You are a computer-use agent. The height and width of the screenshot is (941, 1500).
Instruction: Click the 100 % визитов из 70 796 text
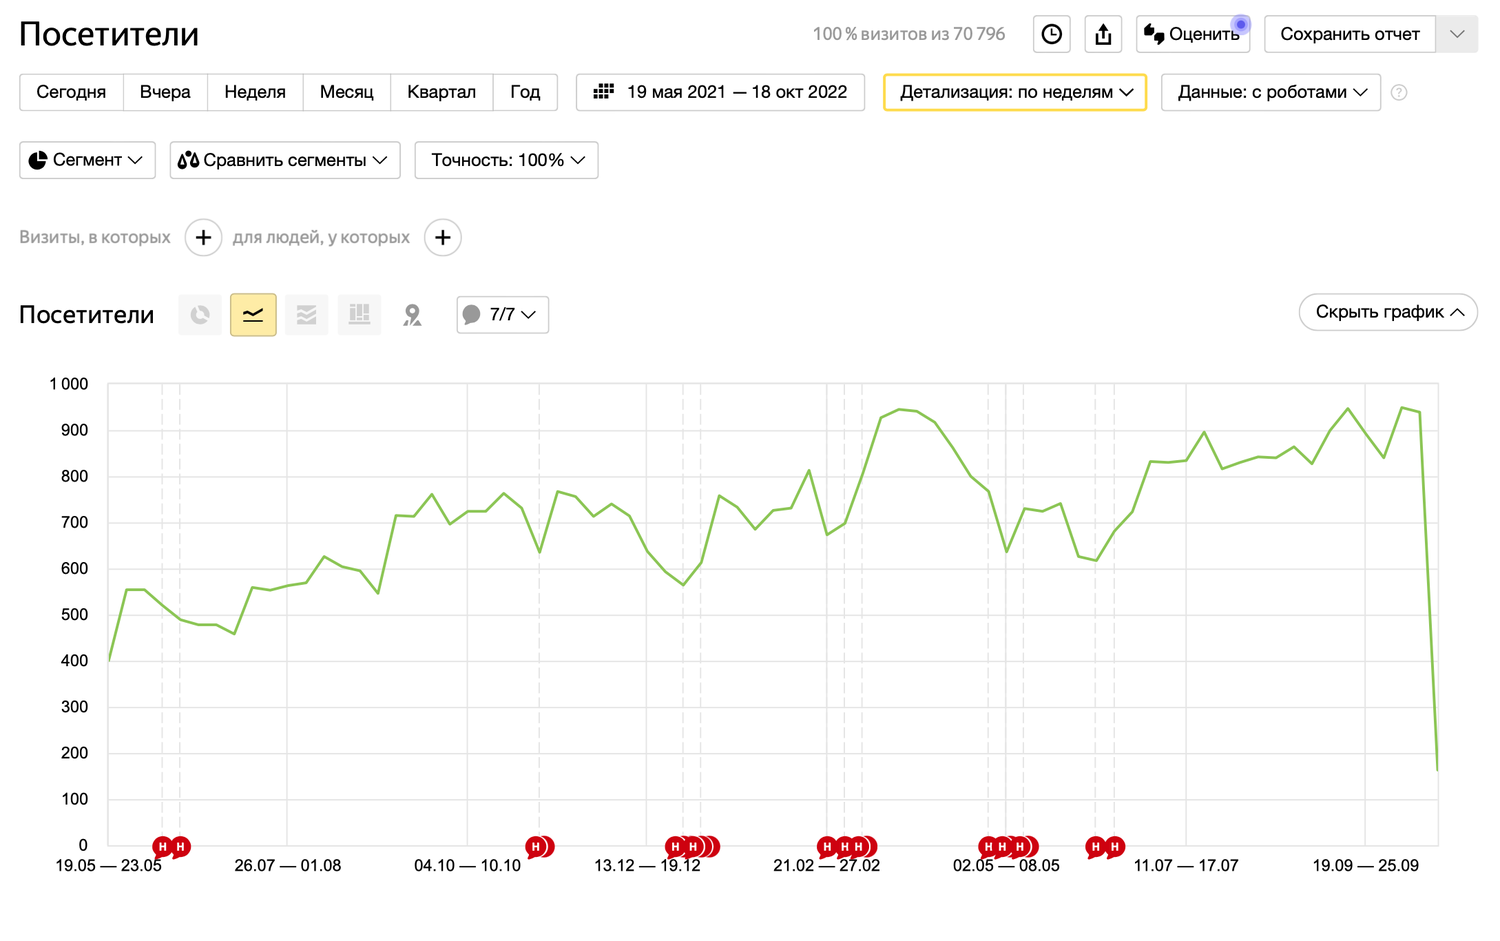(908, 34)
